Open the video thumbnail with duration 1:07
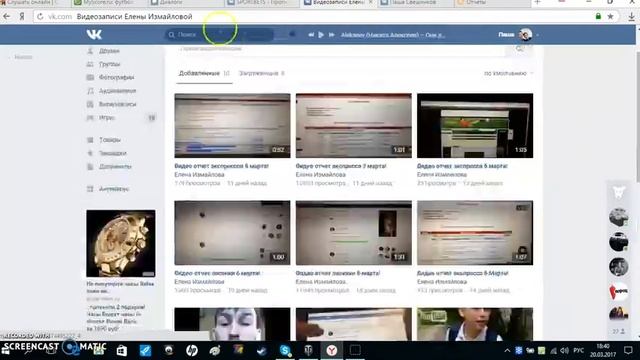Image resolution: width=640 pixels, height=360 pixels. coord(475,233)
